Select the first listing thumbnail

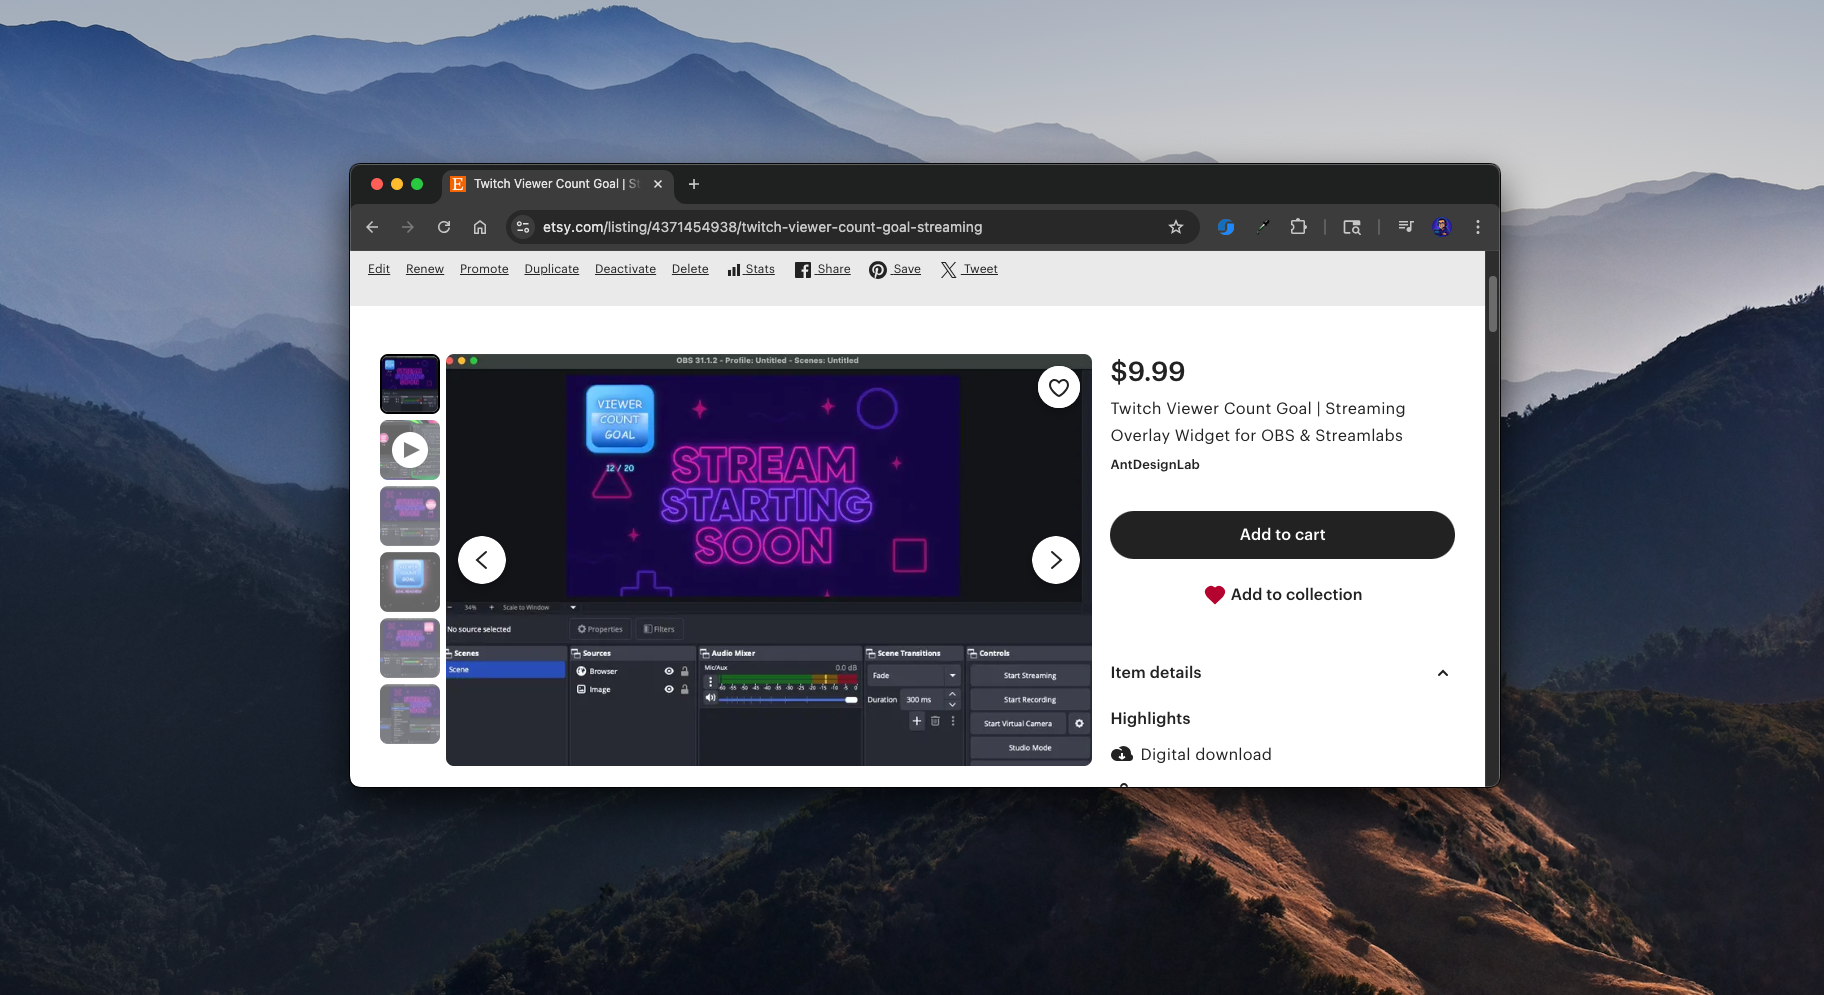[410, 384]
